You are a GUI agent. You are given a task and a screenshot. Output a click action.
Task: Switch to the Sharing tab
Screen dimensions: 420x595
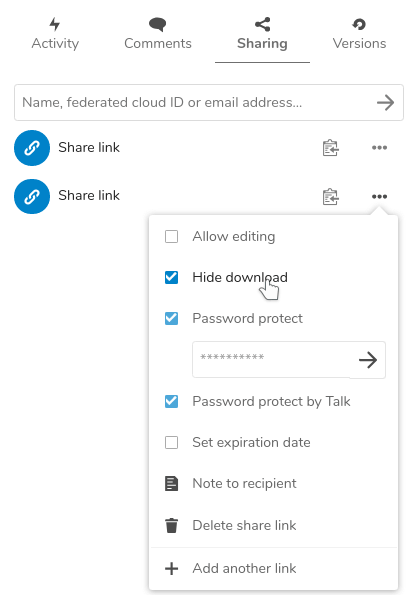click(262, 34)
